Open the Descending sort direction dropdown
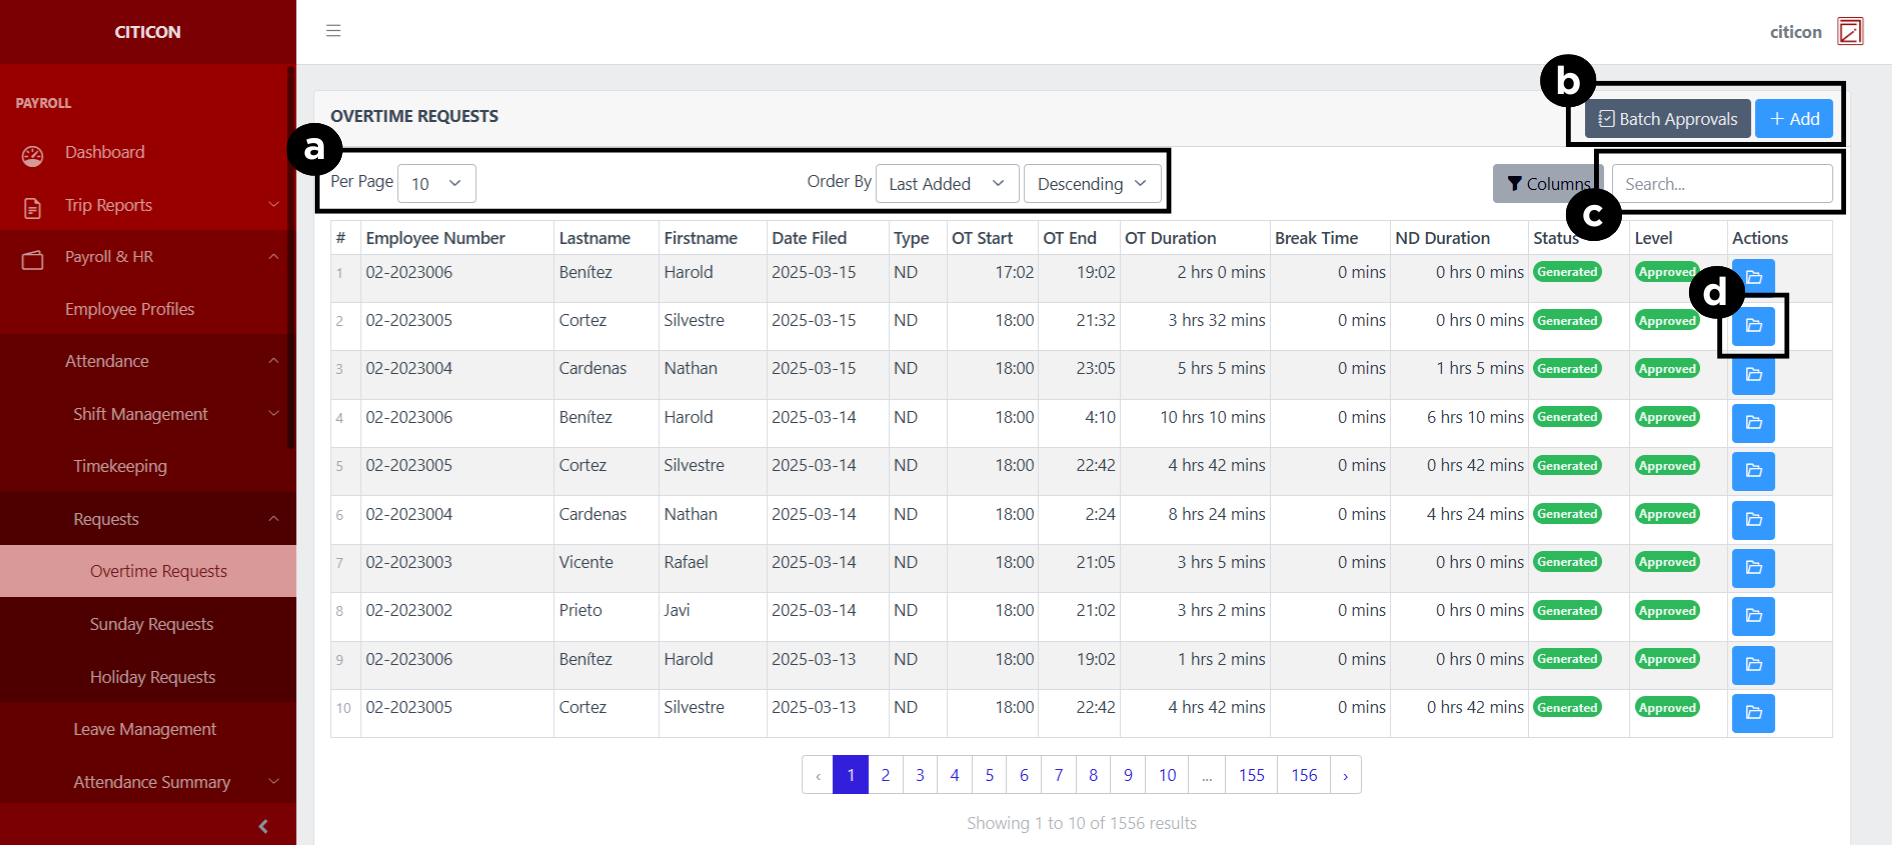Viewport: 1892px width, 845px height. click(x=1091, y=184)
